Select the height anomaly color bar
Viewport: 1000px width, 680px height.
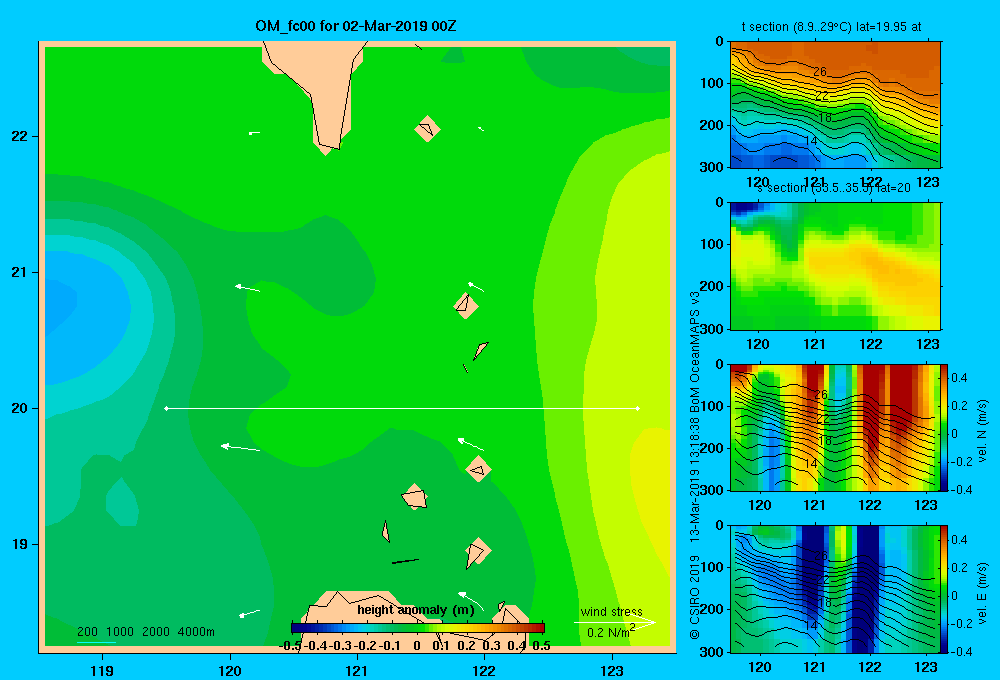[418, 628]
